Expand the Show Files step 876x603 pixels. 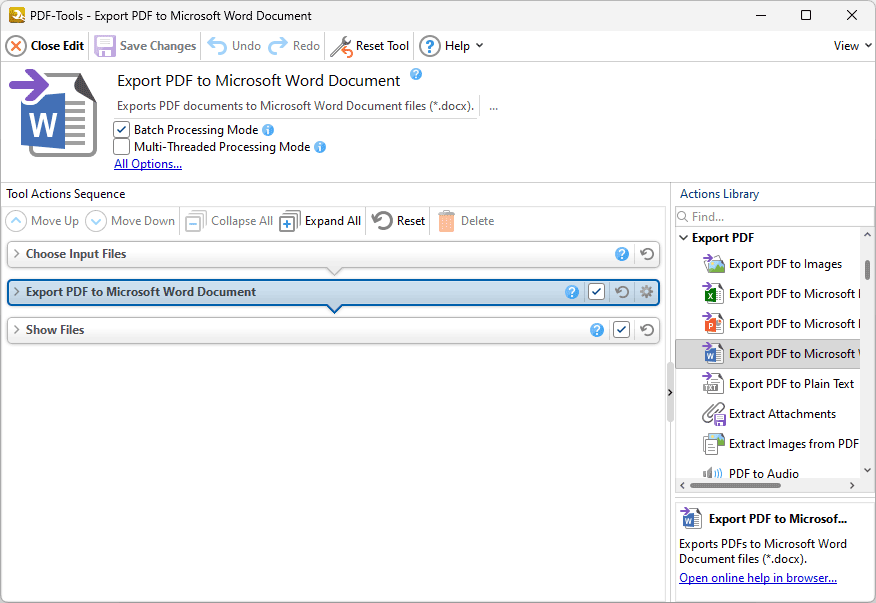pyautogui.click(x=16, y=330)
